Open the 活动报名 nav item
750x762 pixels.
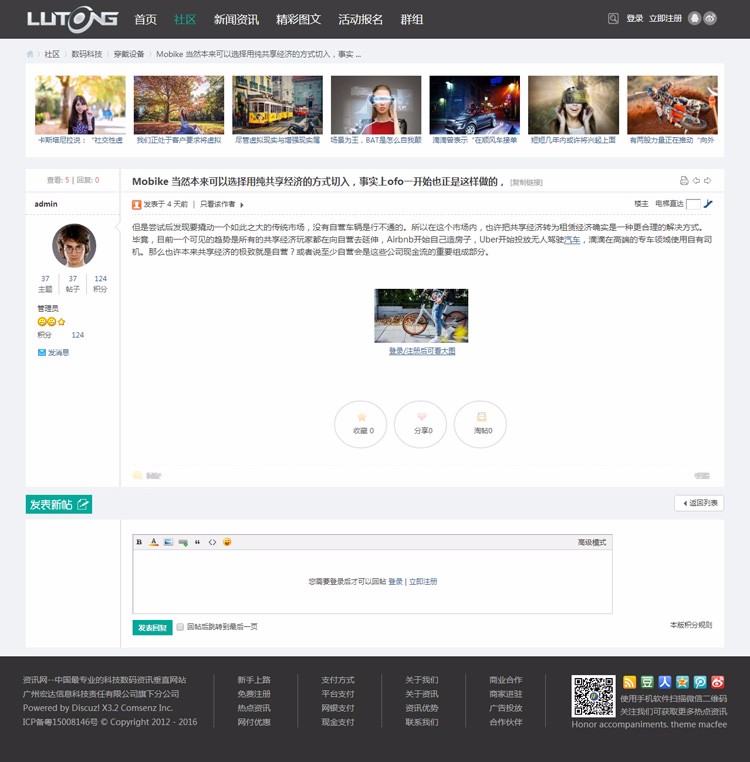[361, 19]
